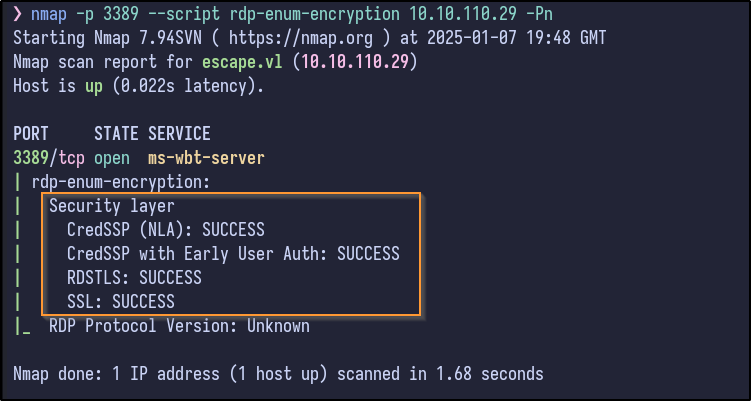
Task: Click the SSL: SUCCESS result
Action: (120, 301)
